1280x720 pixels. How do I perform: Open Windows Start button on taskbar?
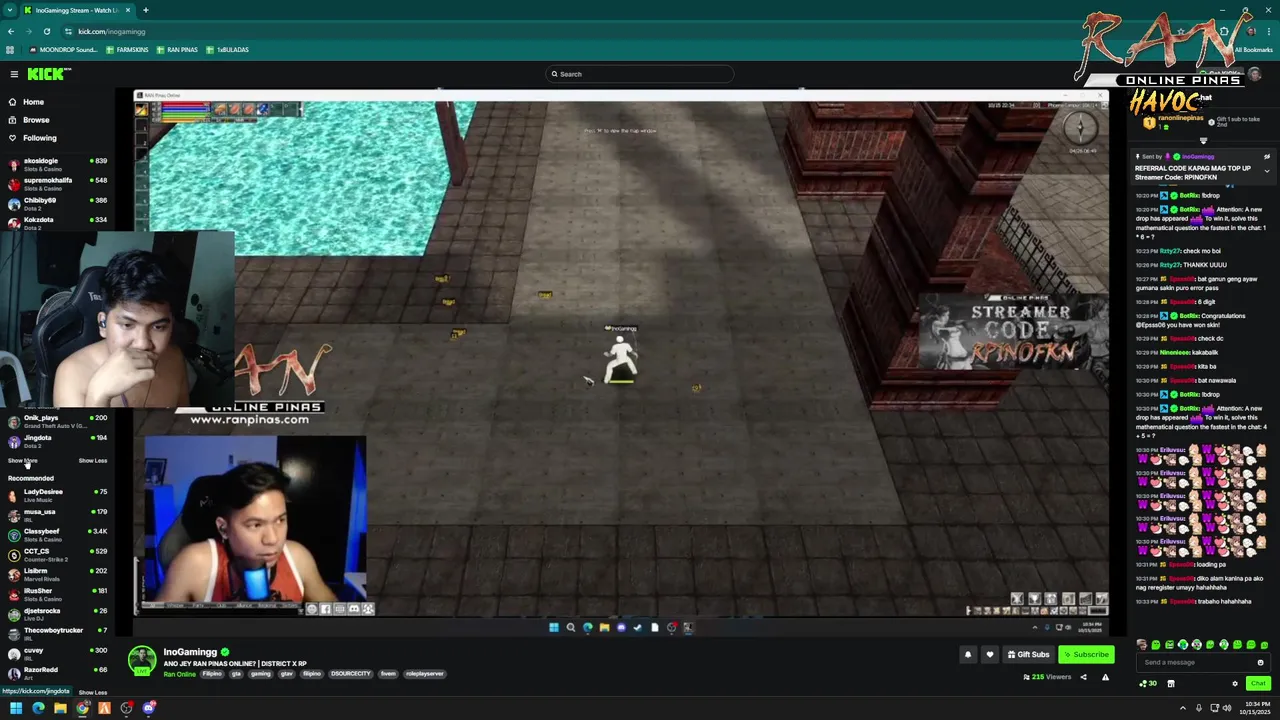(15, 708)
